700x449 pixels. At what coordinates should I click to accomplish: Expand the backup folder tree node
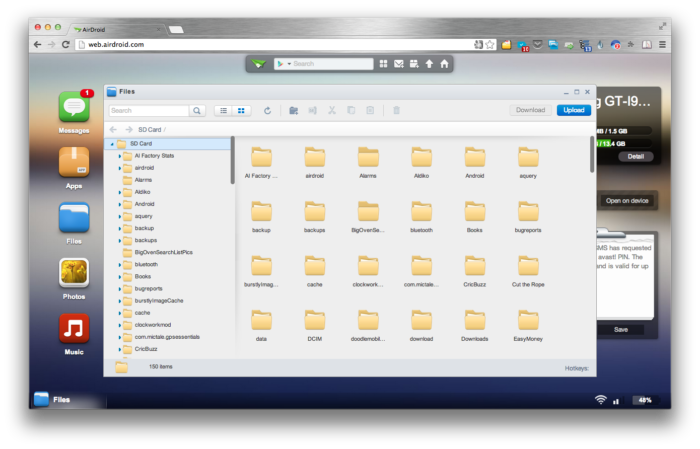pos(120,228)
